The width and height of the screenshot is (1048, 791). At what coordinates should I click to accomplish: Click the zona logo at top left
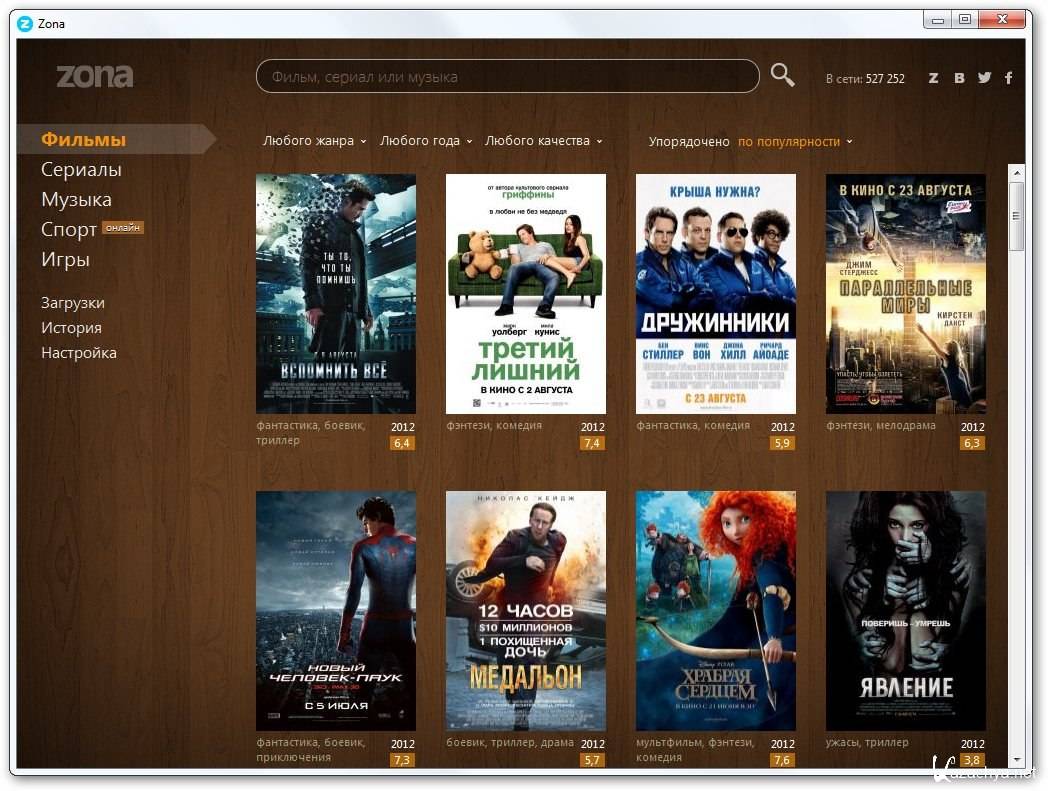tap(95, 76)
